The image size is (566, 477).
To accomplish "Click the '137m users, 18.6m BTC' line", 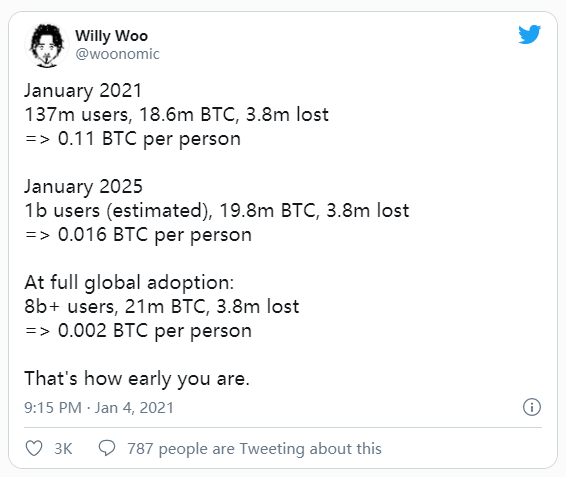I will point(177,114).
